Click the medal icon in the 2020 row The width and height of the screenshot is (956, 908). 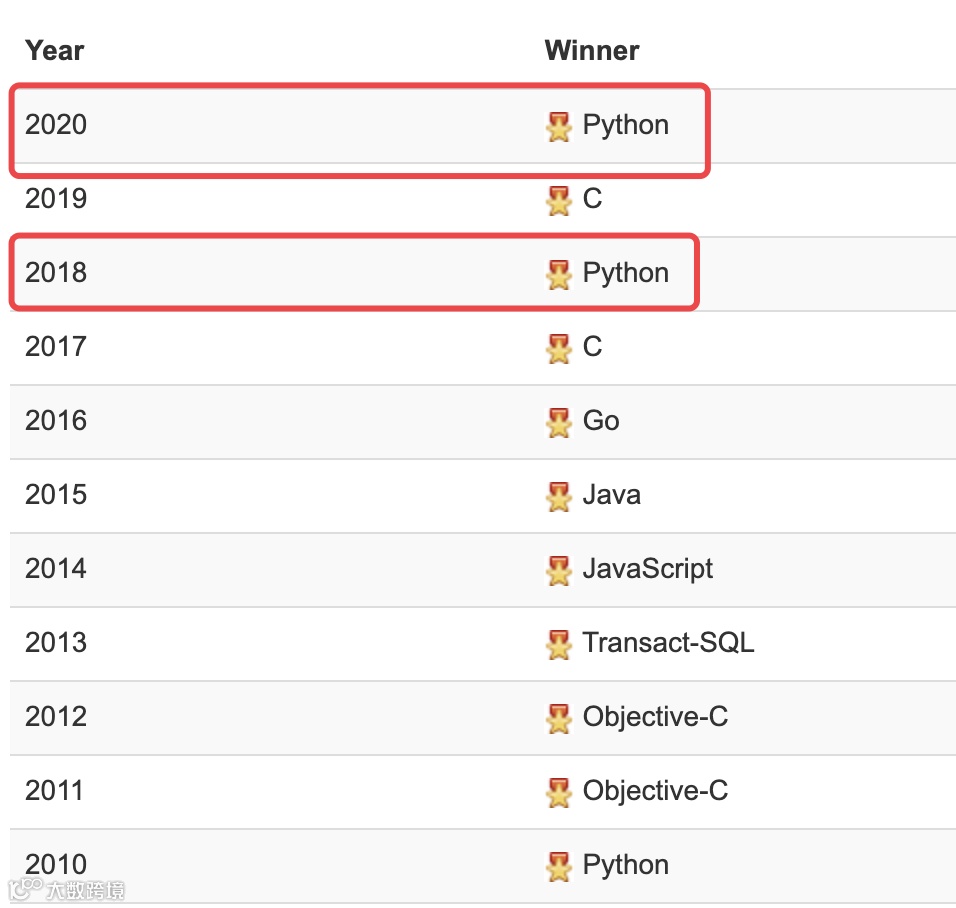(x=559, y=126)
